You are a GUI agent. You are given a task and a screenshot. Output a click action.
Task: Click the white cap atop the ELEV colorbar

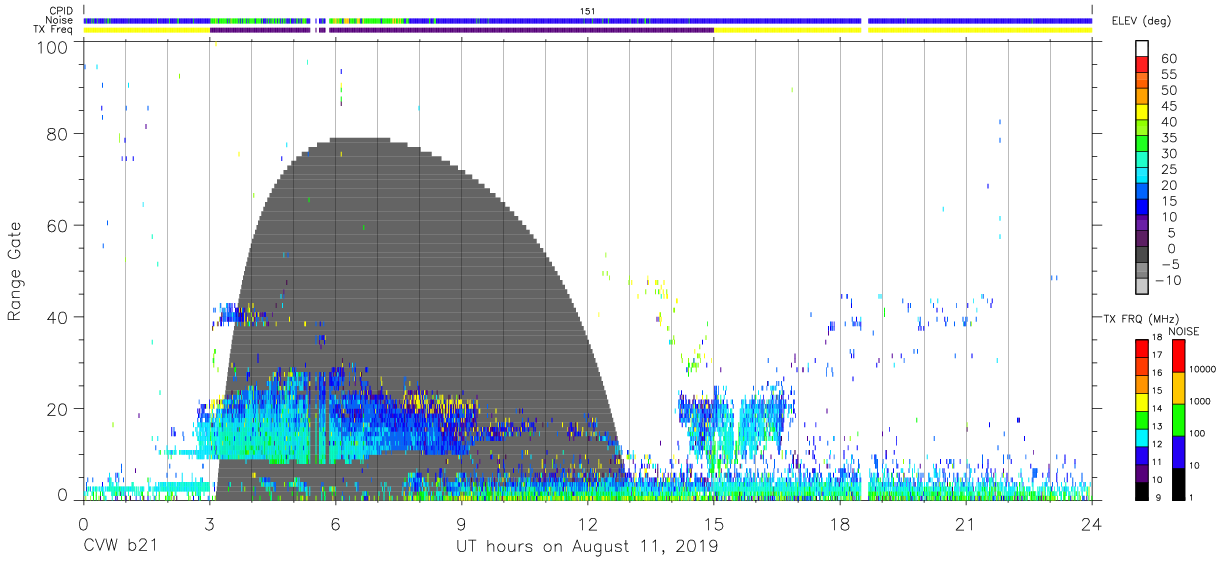pos(1142,48)
